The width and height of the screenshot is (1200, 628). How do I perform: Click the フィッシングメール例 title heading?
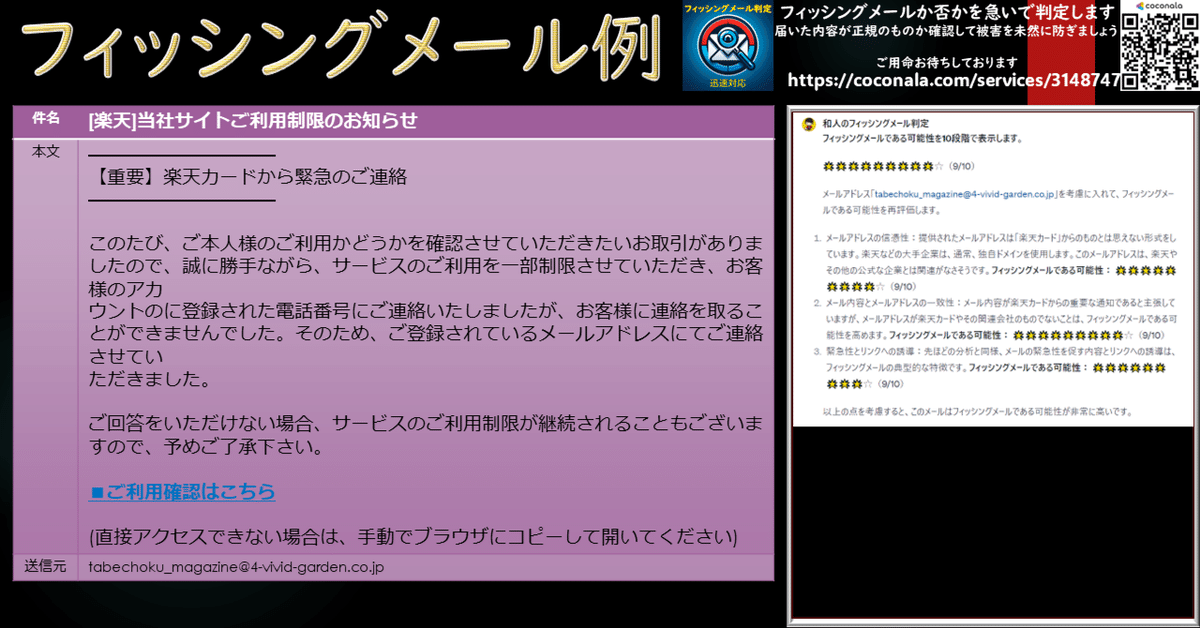[340, 47]
